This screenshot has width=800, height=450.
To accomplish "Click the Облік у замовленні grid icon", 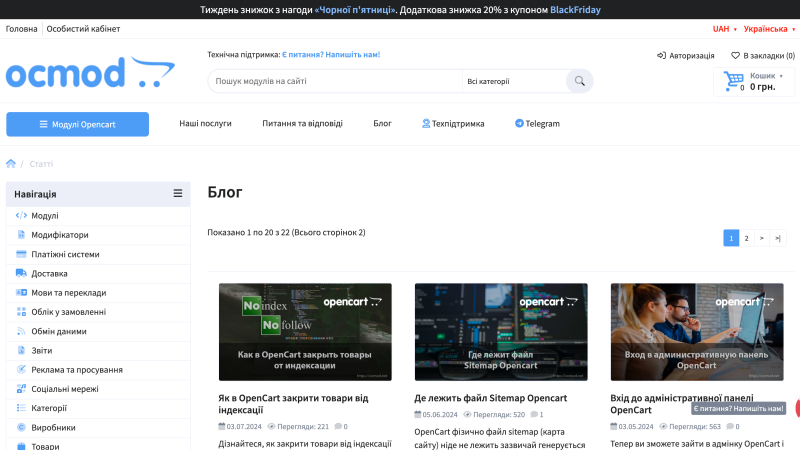I will pos(21,312).
